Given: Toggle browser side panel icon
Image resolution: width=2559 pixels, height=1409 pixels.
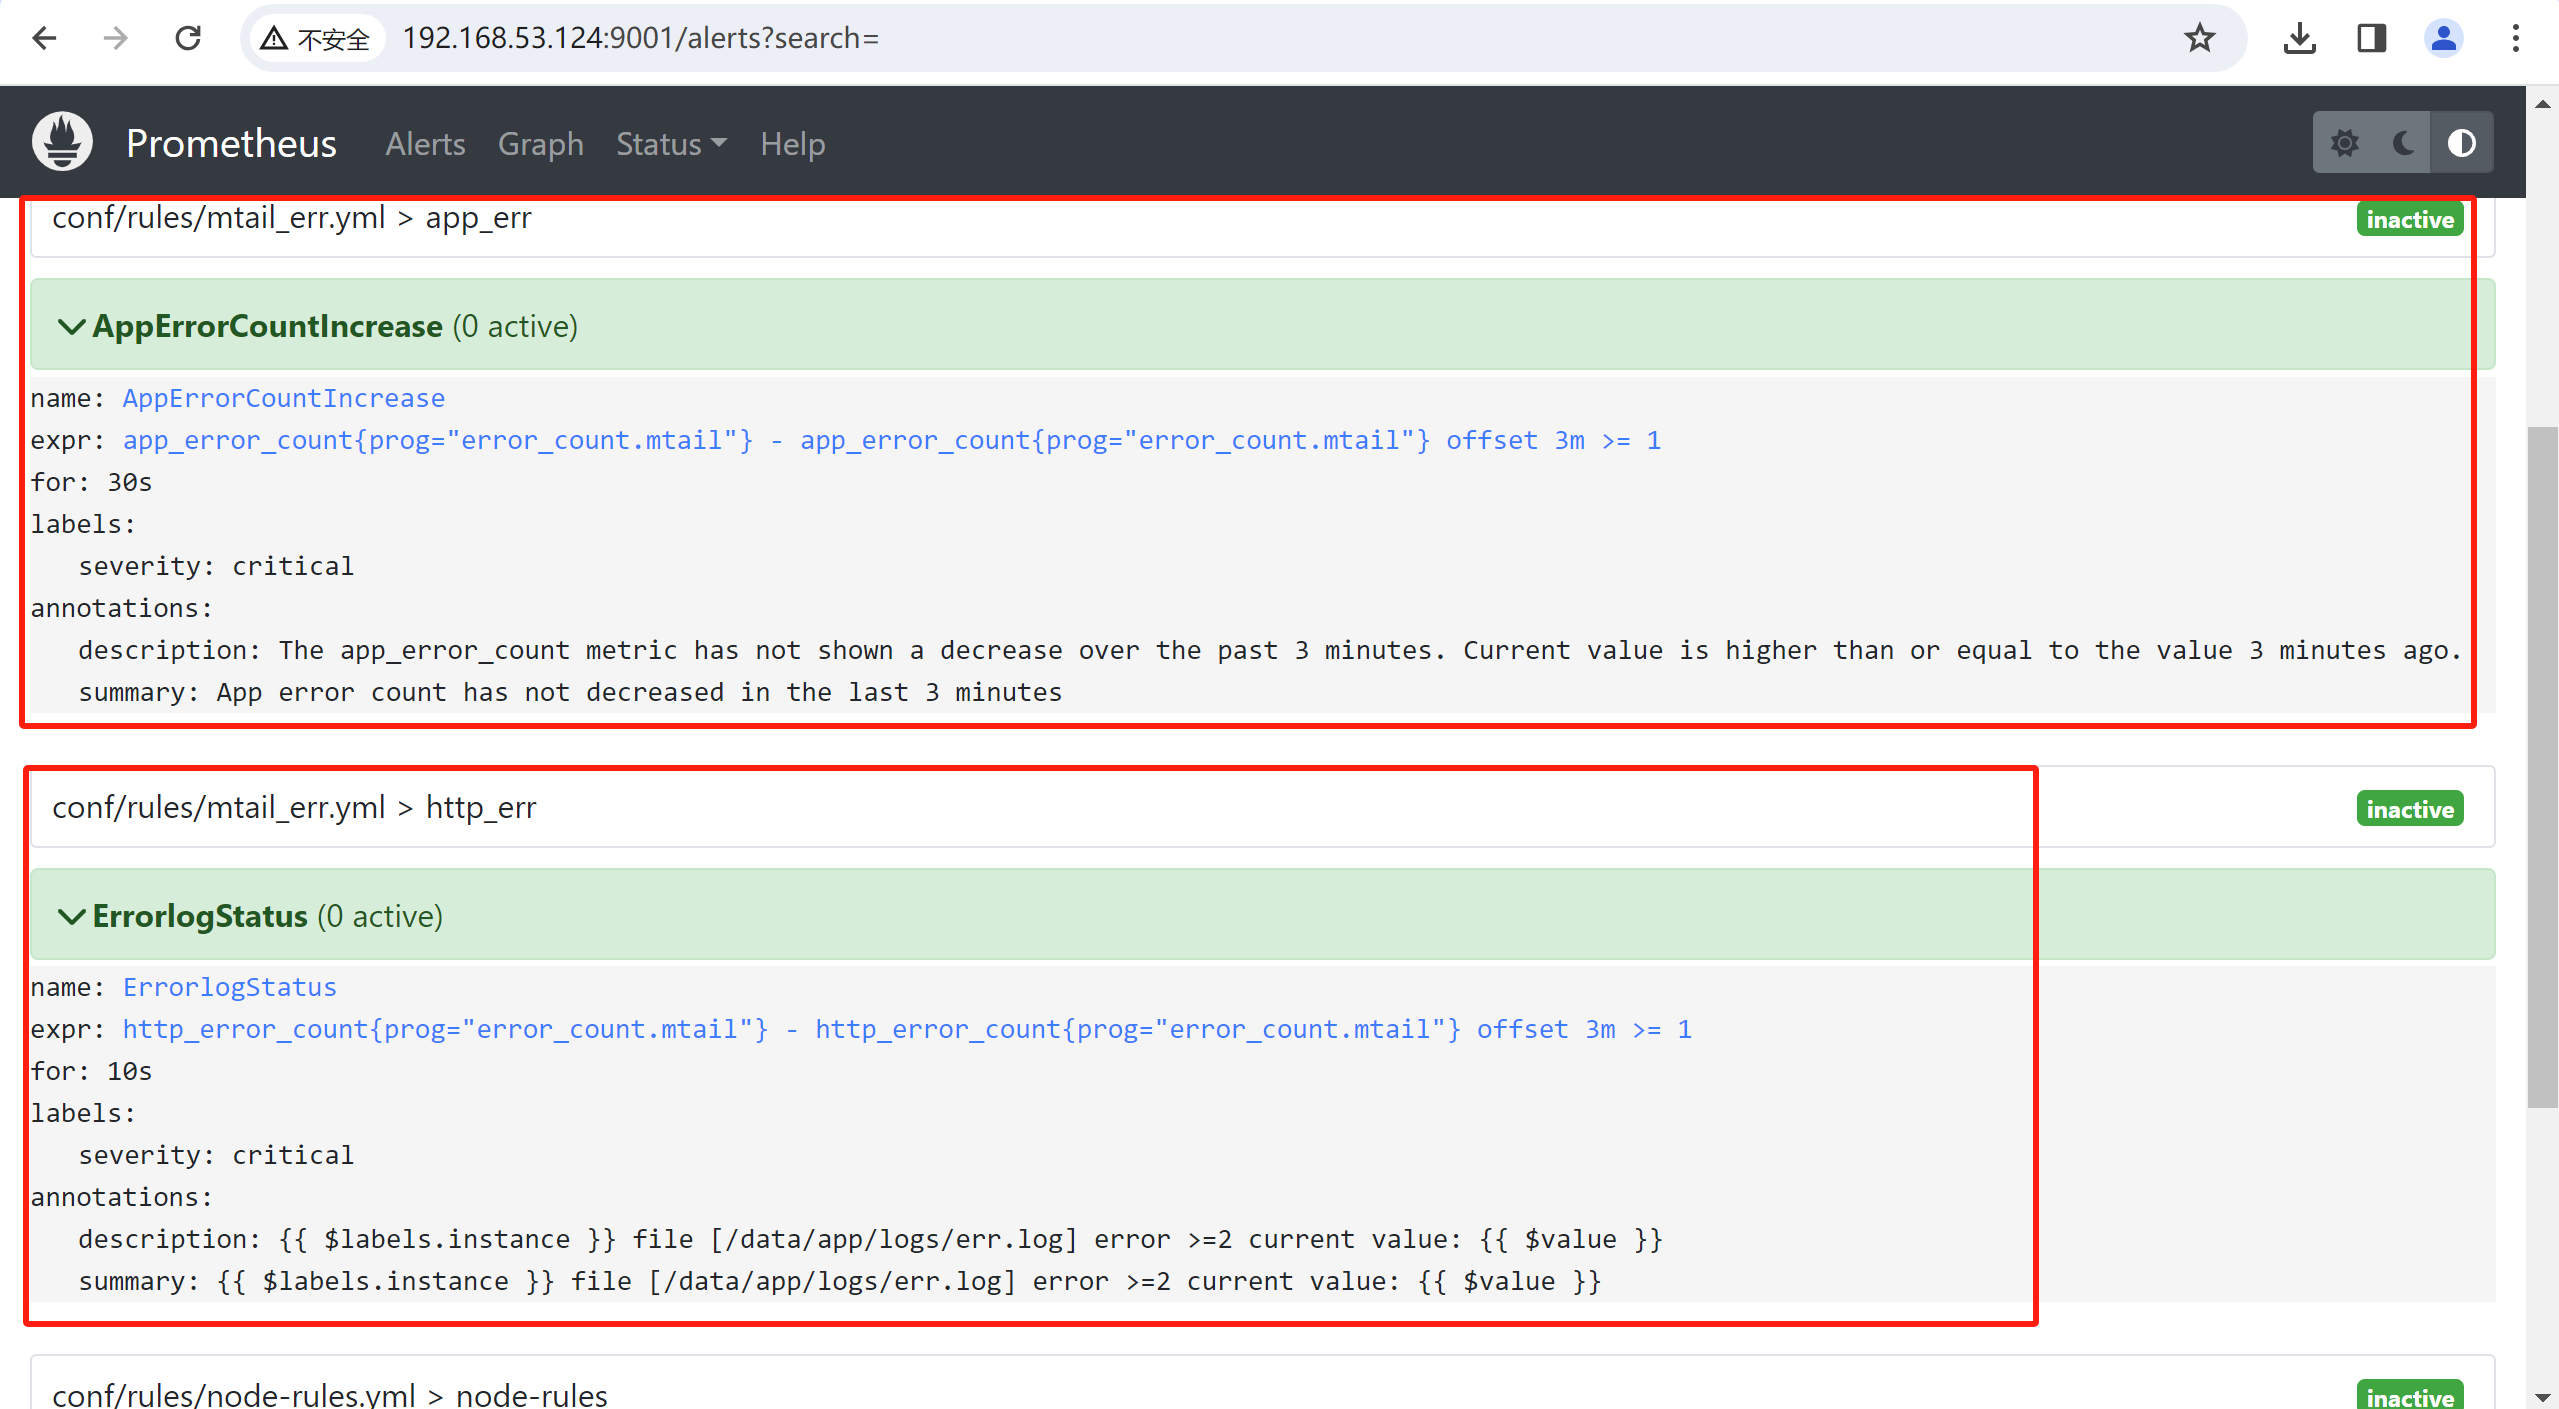Looking at the screenshot, I should click(2371, 38).
